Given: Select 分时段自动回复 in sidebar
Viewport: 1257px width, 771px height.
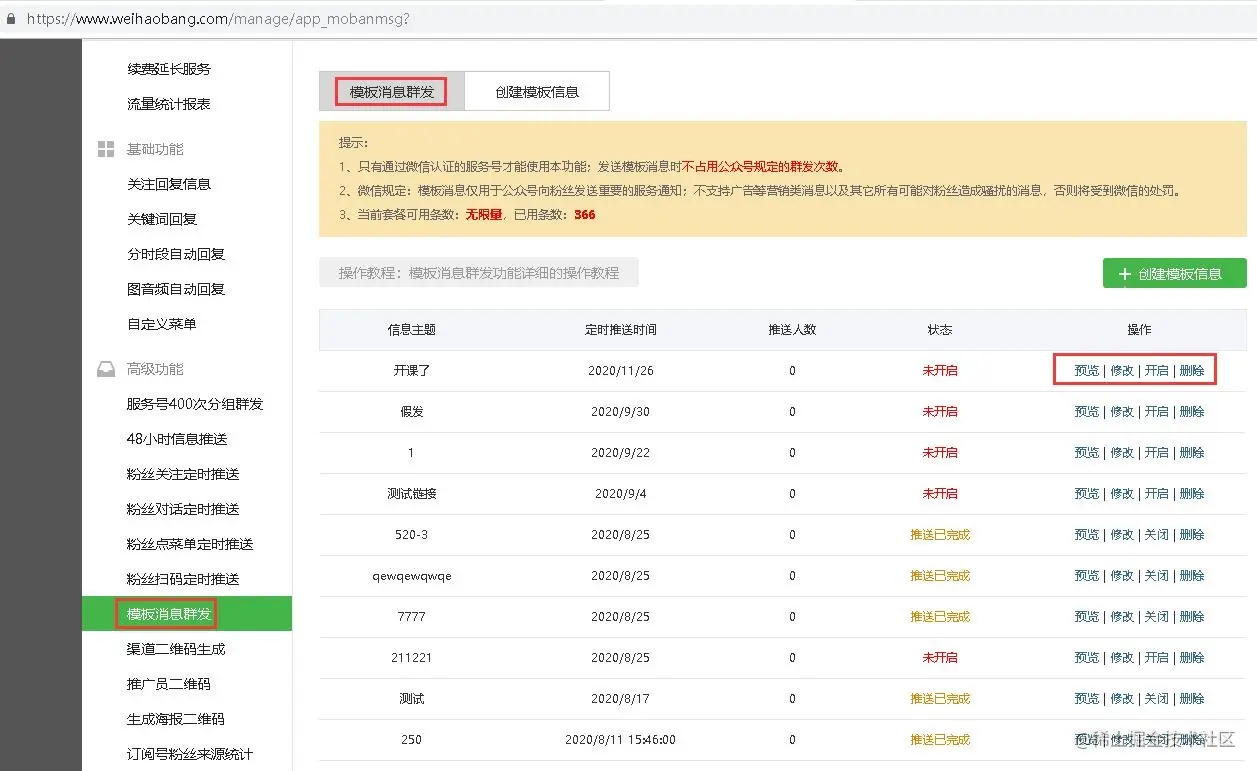Looking at the screenshot, I should coord(176,254).
